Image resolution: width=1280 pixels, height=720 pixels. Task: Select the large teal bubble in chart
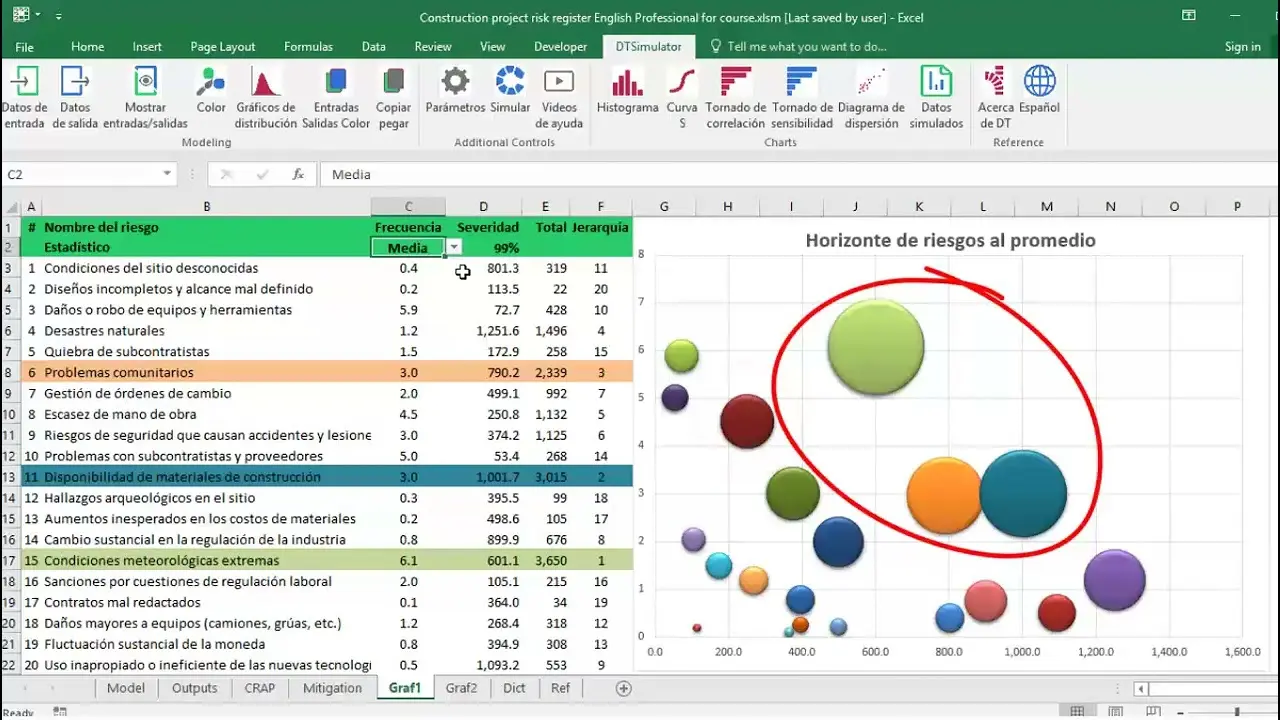point(1023,493)
